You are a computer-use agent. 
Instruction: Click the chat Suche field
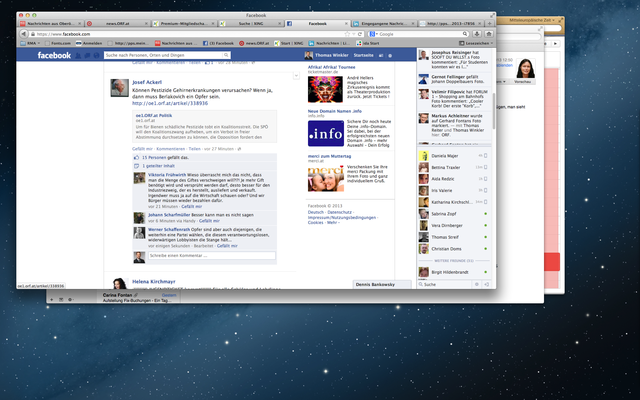point(445,284)
